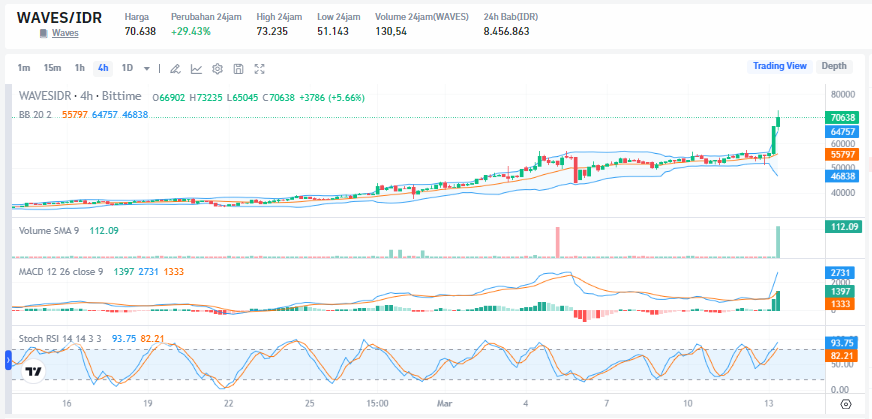Select the 1m timeframe
This screenshot has width=872, height=419.
coord(23,68)
